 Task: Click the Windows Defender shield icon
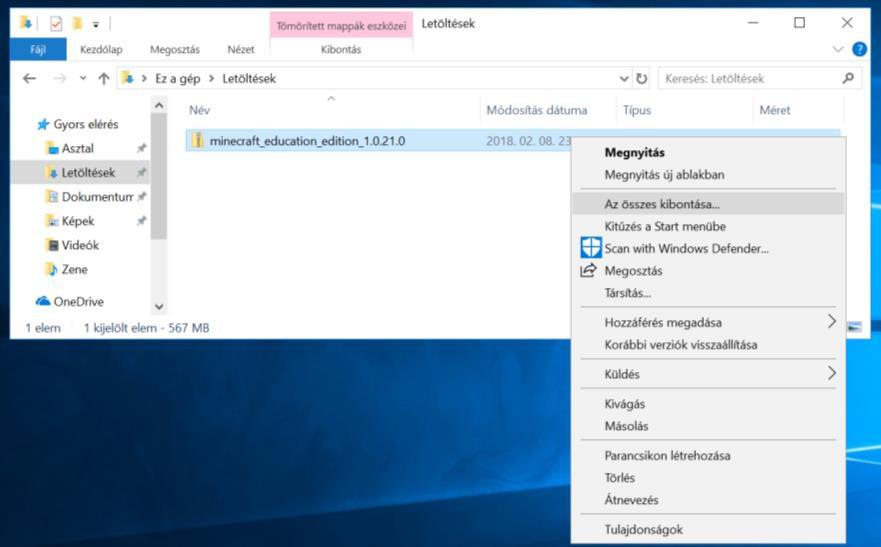coord(591,248)
